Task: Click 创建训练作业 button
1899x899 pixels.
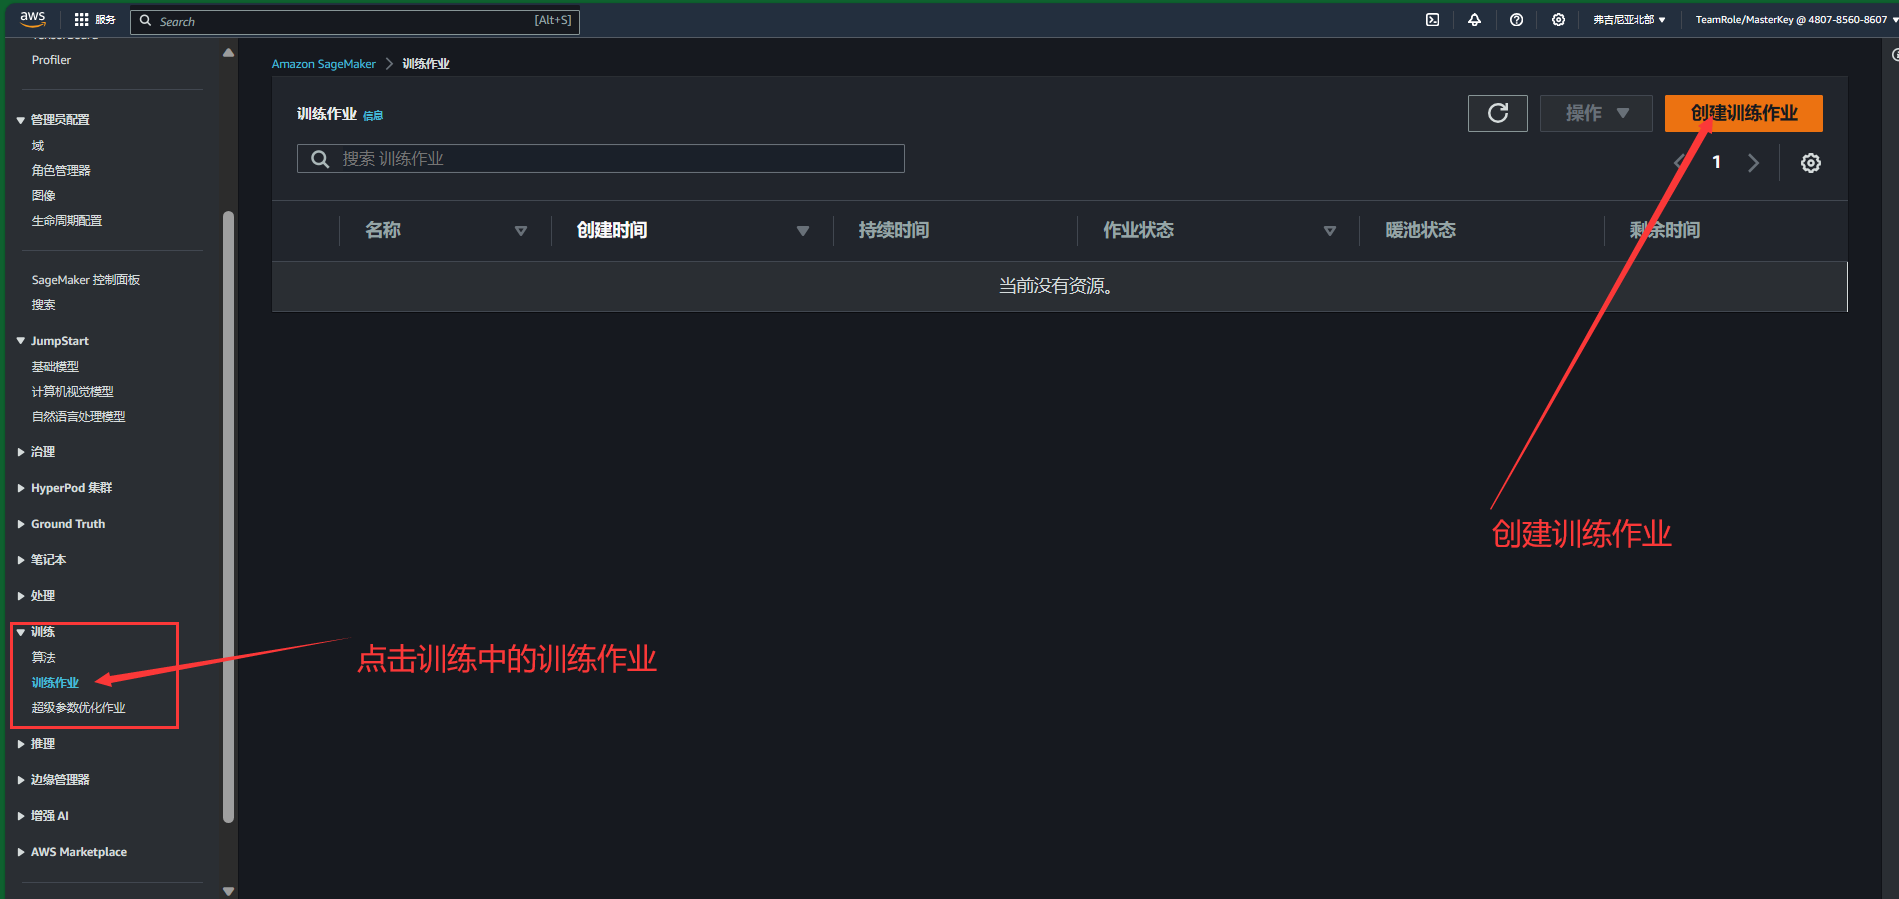Action: coord(1743,113)
